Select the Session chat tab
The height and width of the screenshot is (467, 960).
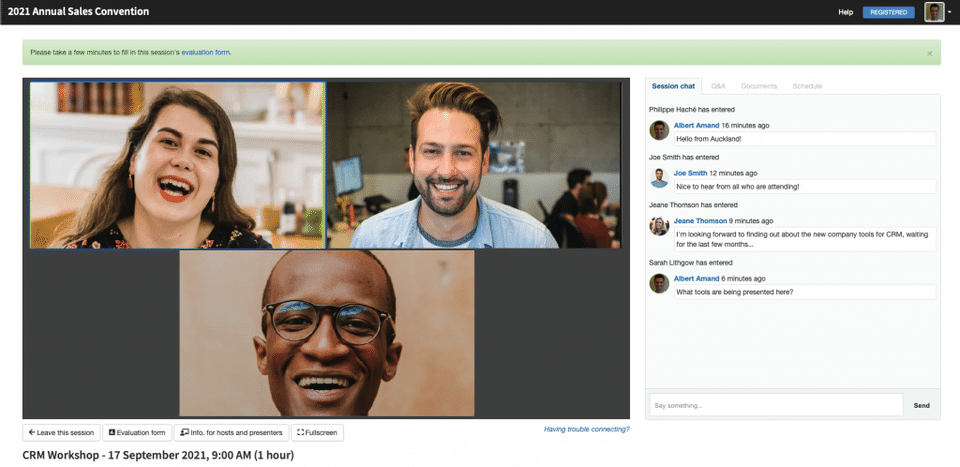point(673,86)
